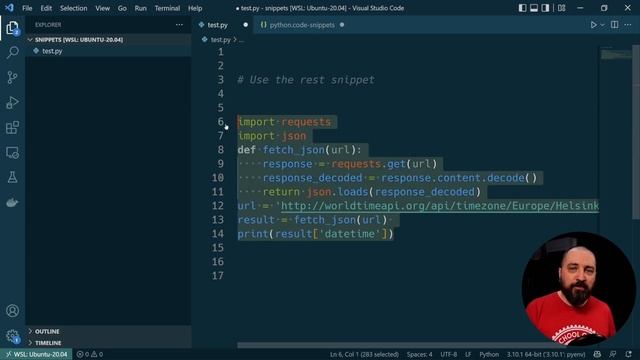Open editor More Actions ellipsis

tap(628, 25)
